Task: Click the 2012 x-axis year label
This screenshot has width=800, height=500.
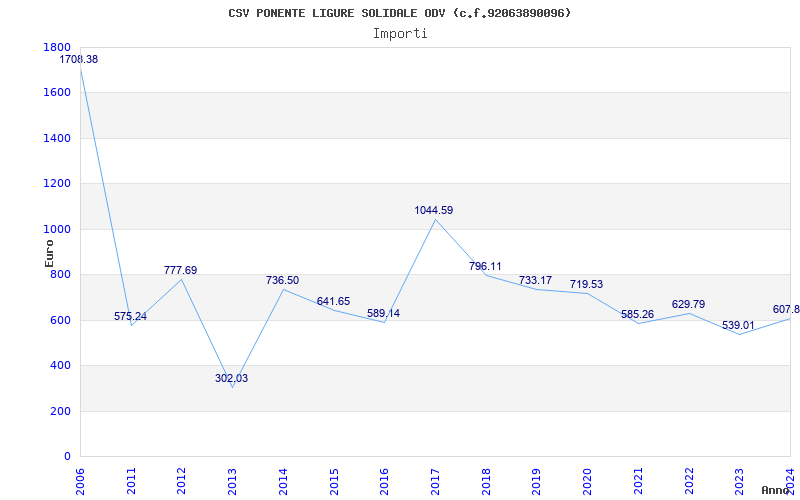Action: click(x=181, y=481)
